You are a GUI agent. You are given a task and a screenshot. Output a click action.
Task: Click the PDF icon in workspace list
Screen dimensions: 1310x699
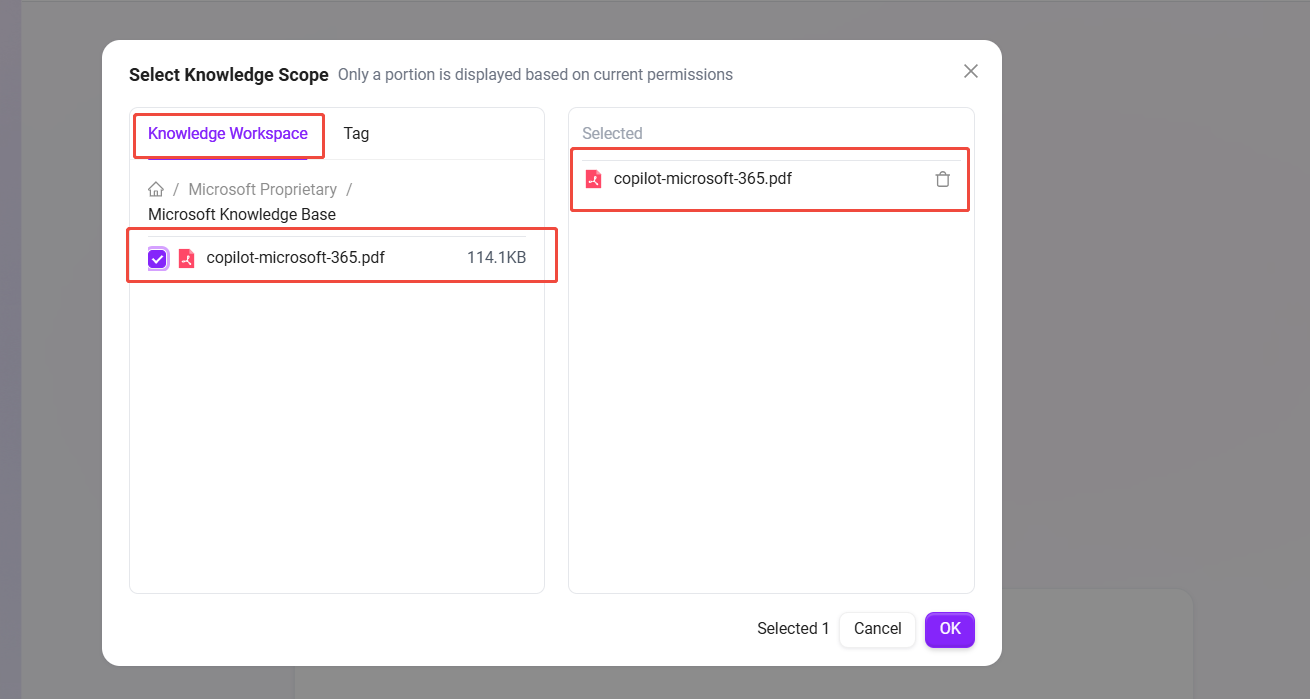tap(186, 258)
